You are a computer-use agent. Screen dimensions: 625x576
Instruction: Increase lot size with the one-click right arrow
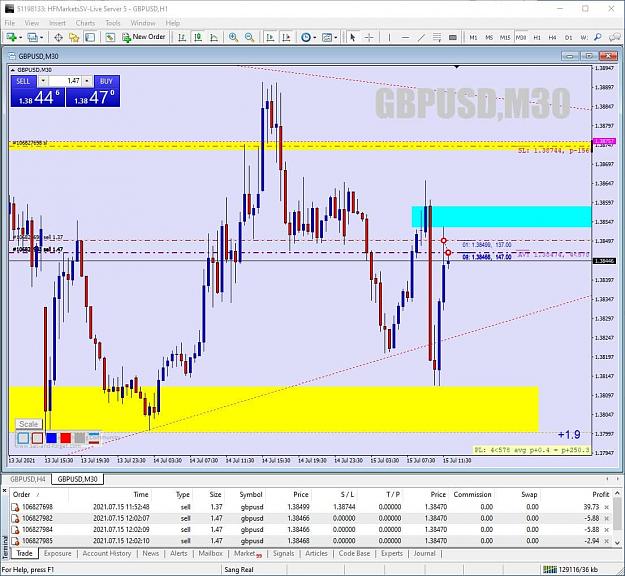point(87,81)
